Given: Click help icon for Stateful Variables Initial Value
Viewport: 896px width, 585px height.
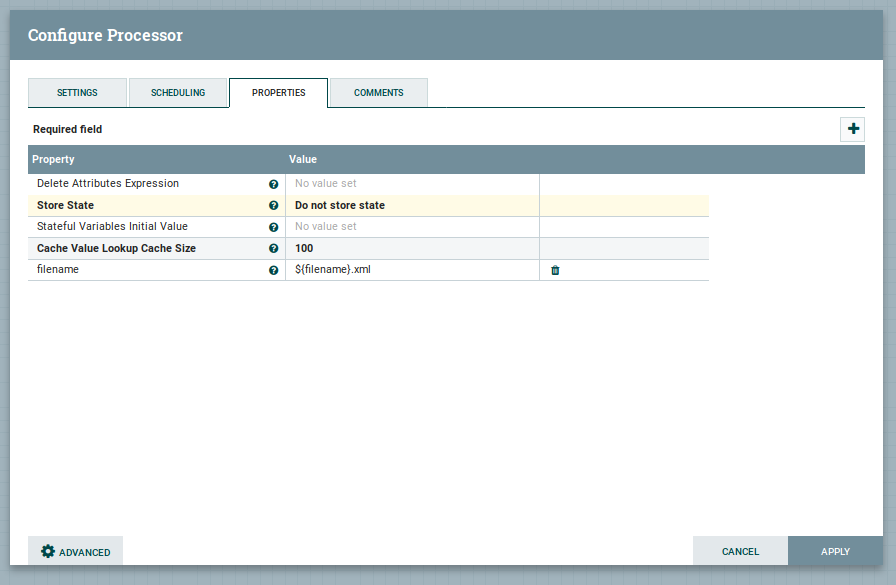Looking at the screenshot, I should pos(273,227).
